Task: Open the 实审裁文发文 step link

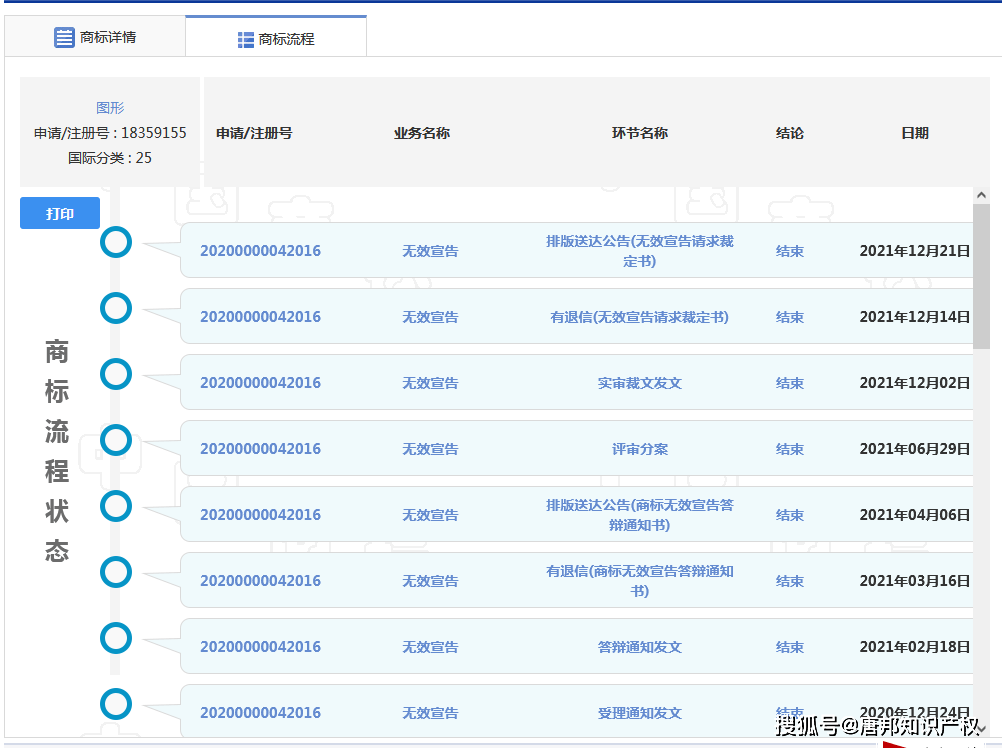Action: coord(639,383)
